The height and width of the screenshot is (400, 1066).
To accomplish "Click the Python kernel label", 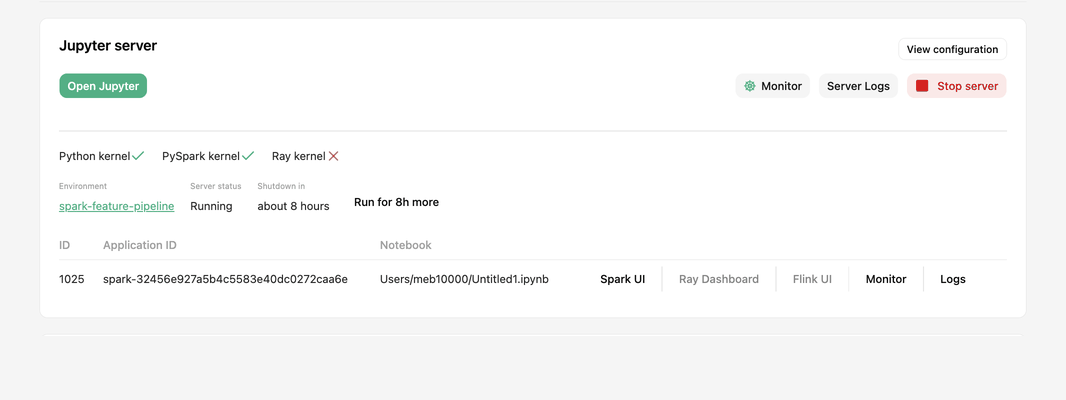I will point(94,156).
